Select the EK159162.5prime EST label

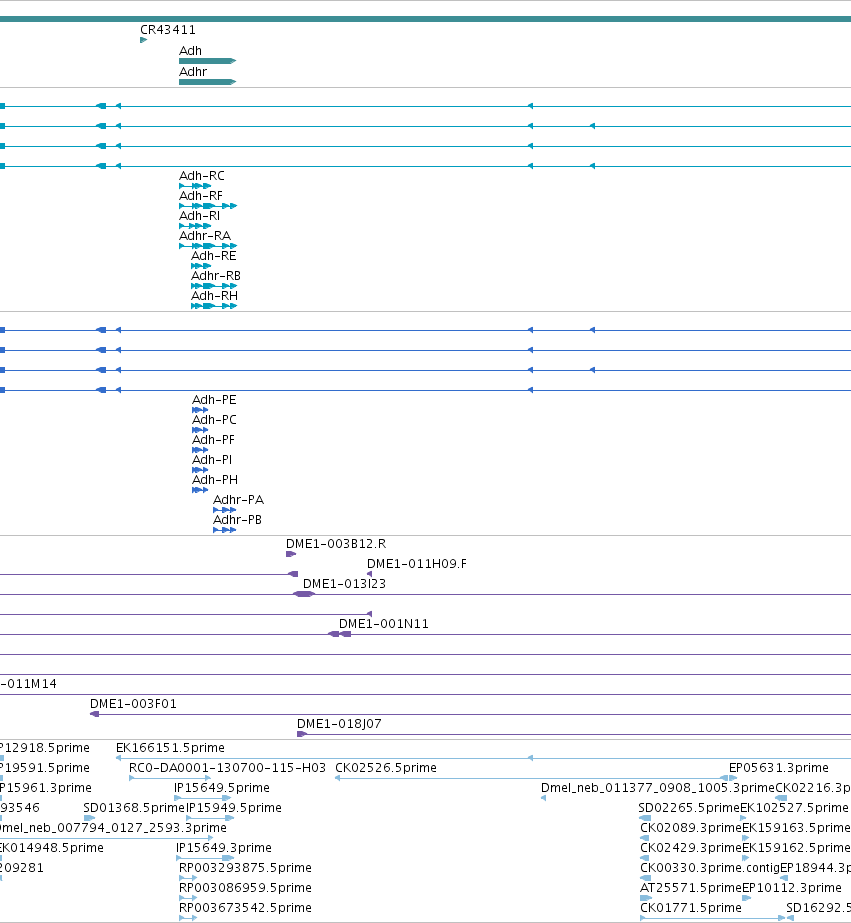pyautogui.click(x=796, y=848)
